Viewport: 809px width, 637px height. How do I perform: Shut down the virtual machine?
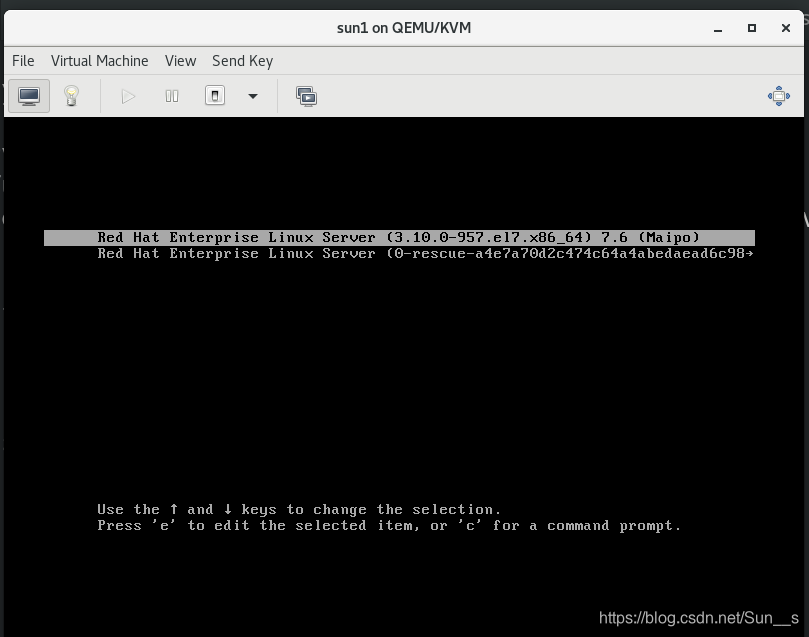click(x=215, y=96)
